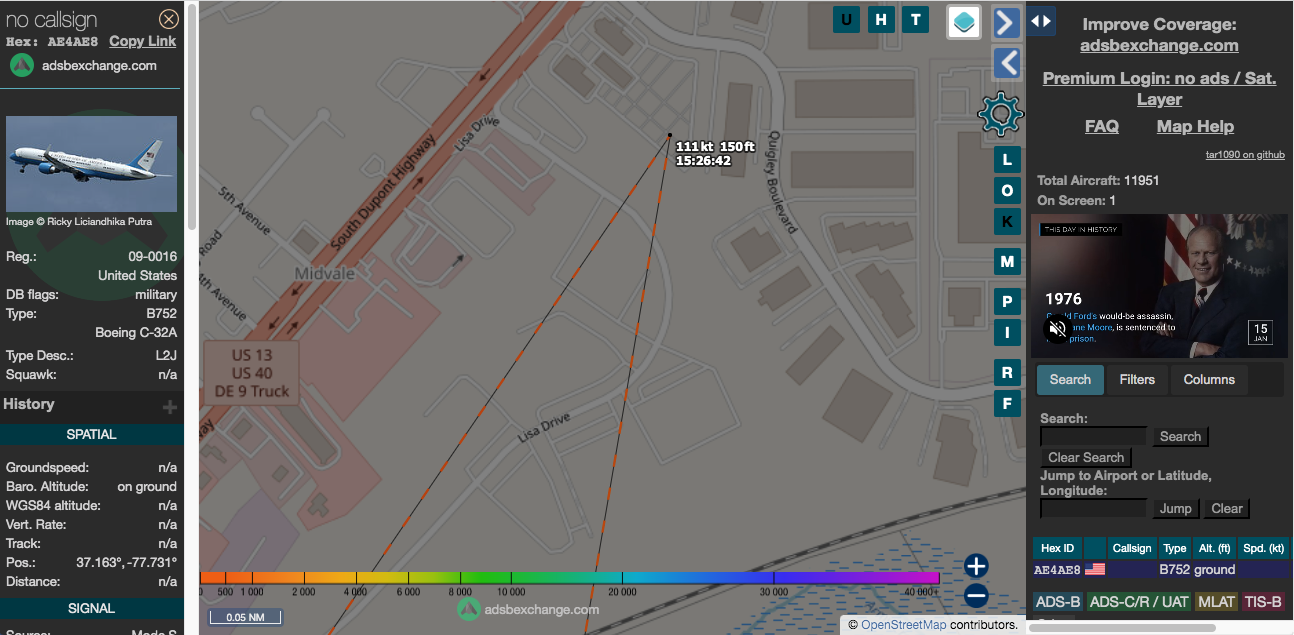Click the Reg. value 09-0016

pos(152,257)
